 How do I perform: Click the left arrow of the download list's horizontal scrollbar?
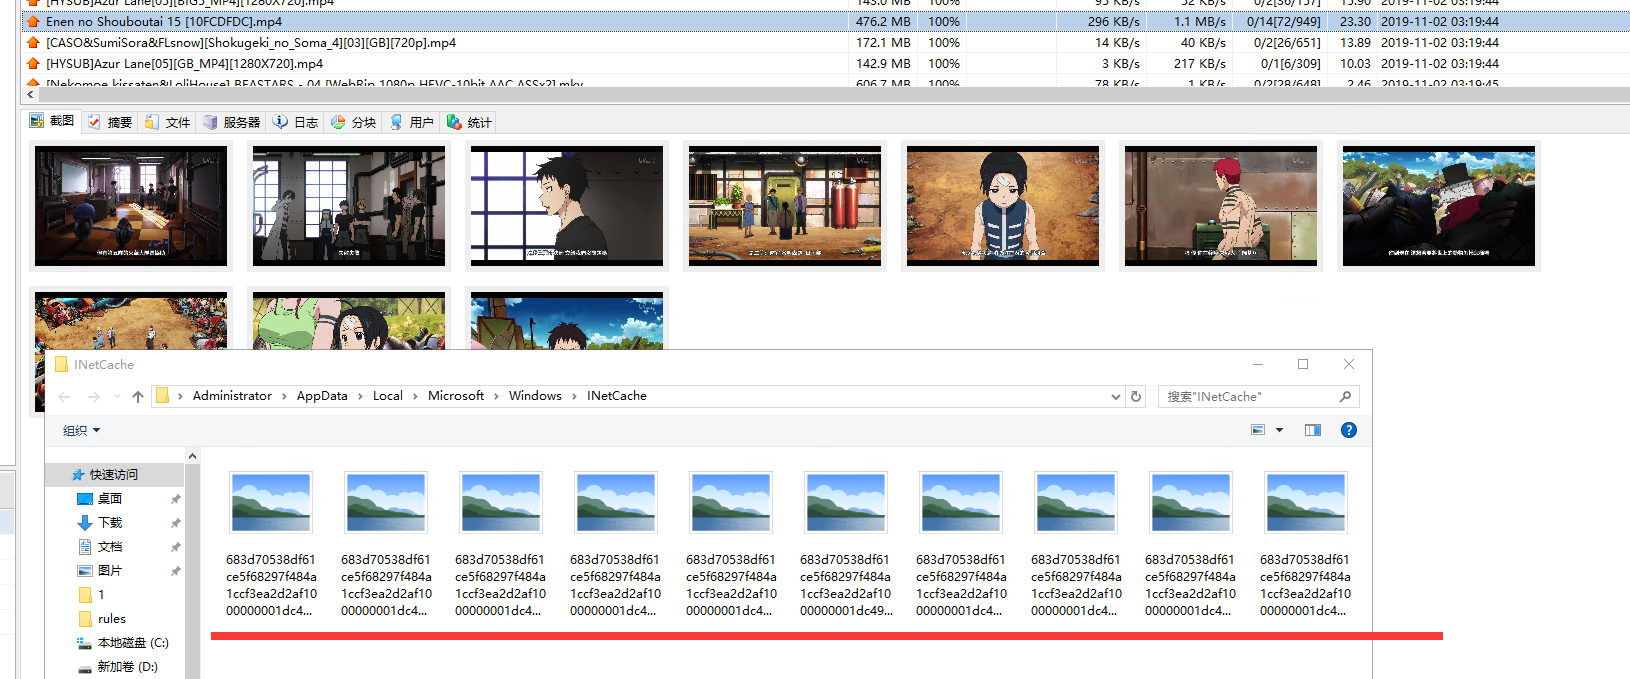click(30, 95)
